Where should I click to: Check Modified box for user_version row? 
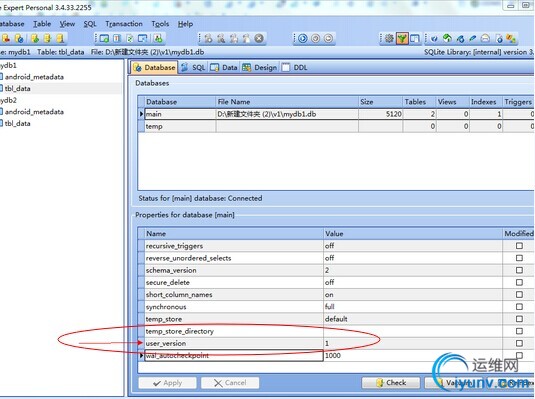[x=519, y=343]
